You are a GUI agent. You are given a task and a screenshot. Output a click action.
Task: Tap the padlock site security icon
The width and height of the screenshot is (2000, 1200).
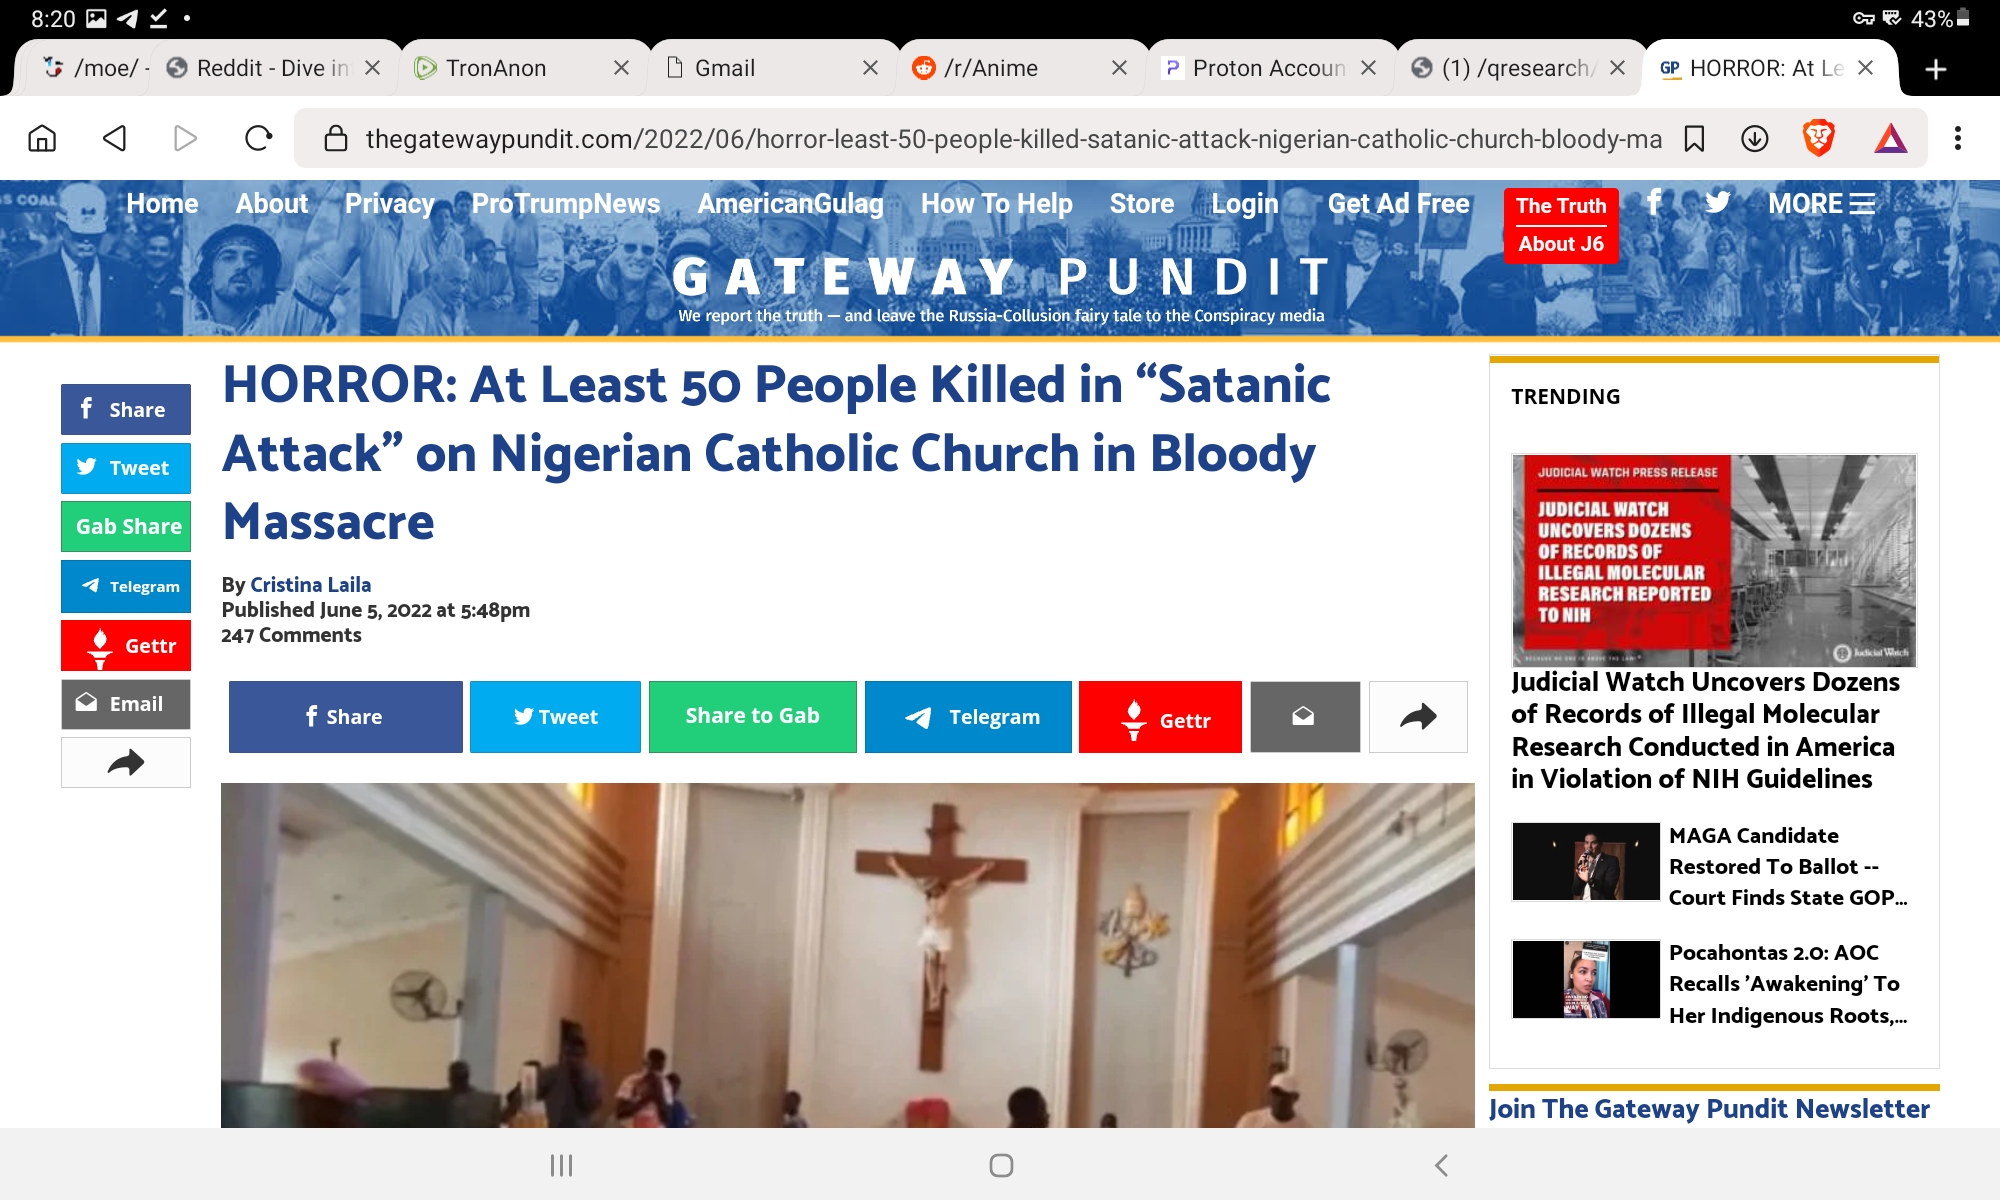(x=336, y=138)
